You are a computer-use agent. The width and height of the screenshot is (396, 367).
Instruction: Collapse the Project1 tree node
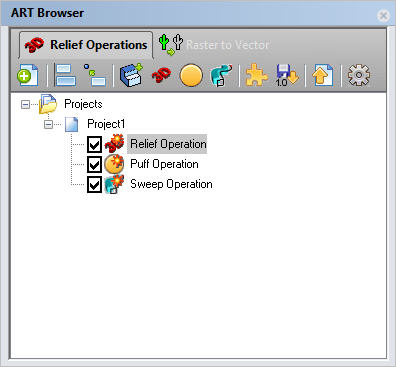click(49, 125)
